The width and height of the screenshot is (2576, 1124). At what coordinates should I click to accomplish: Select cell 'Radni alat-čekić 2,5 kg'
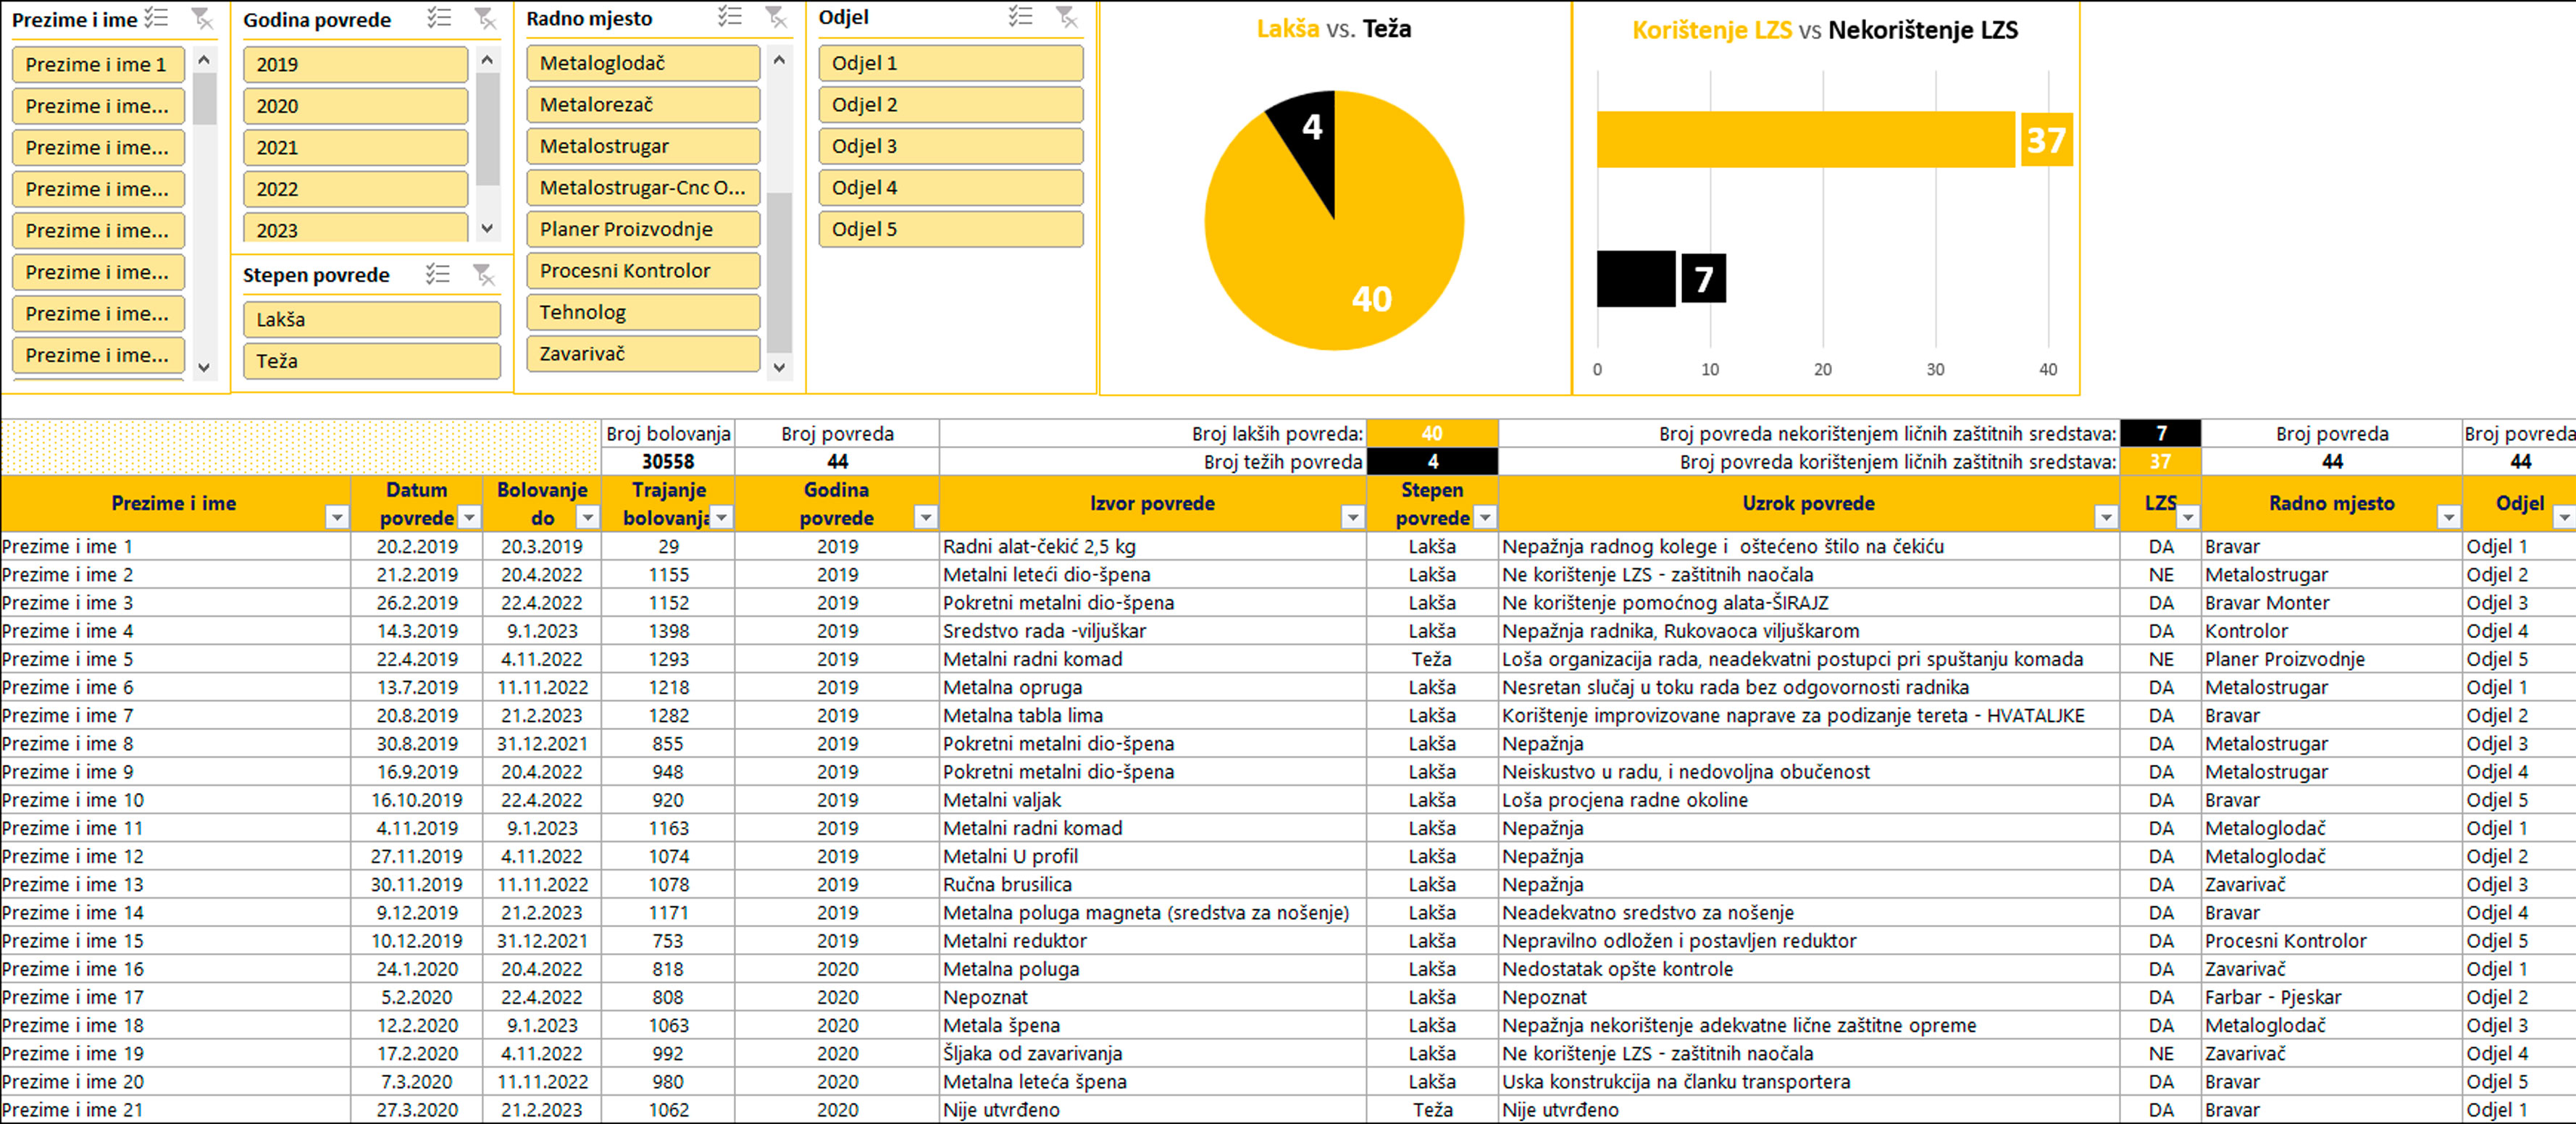click(x=1152, y=546)
